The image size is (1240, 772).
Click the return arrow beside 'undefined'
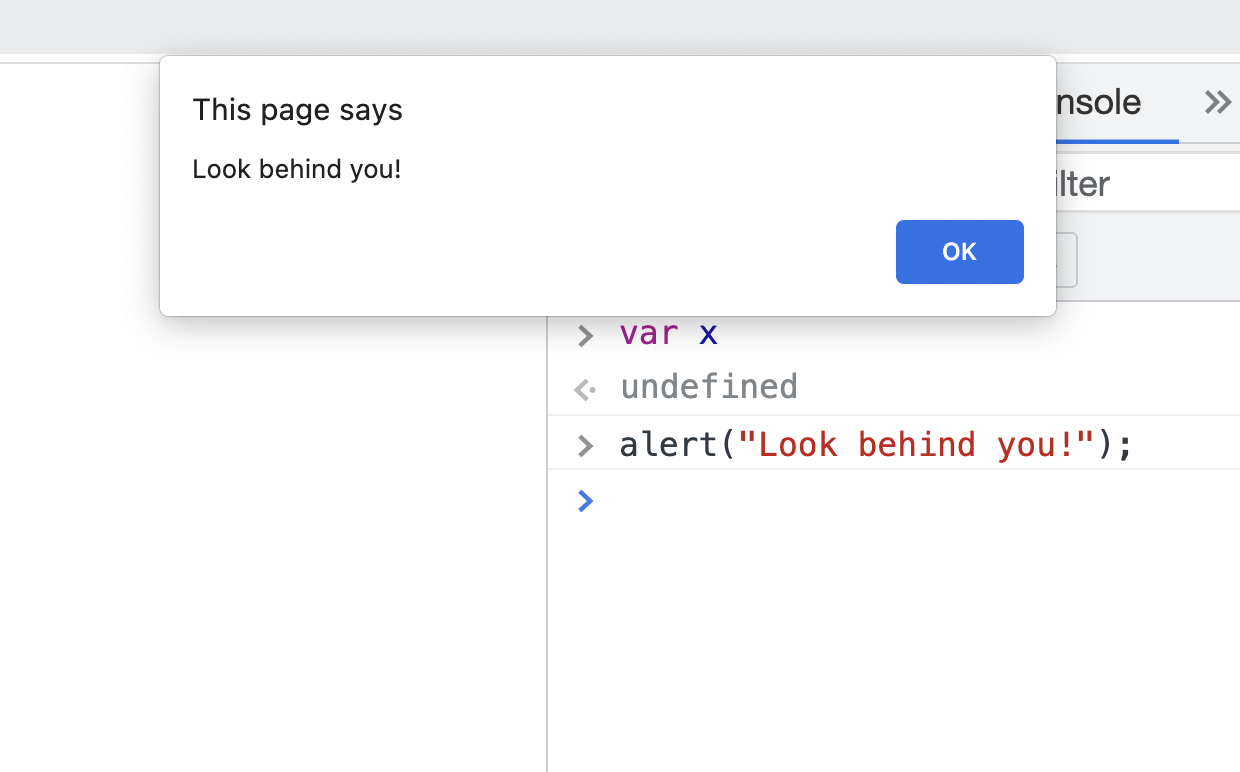[585, 389]
